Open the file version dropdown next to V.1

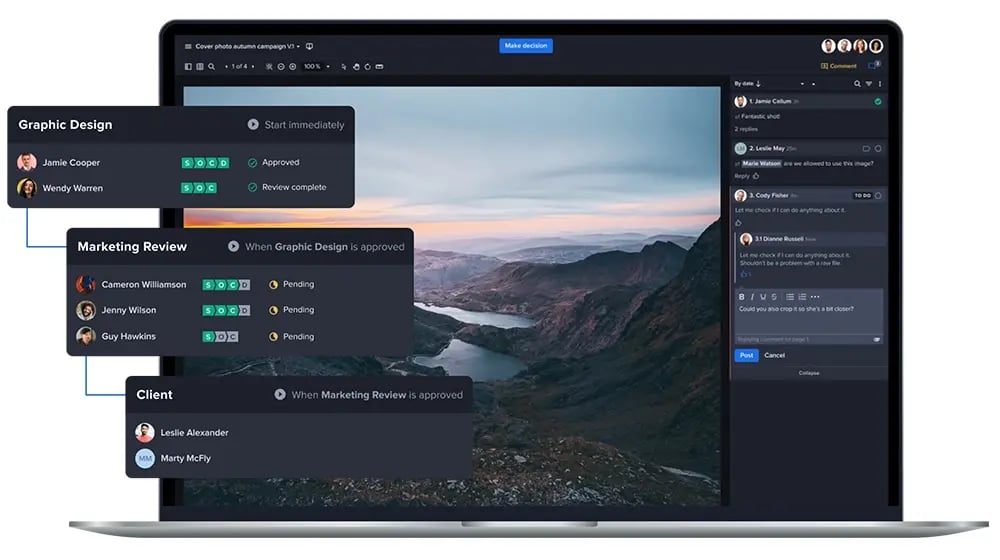click(x=298, y=46)
